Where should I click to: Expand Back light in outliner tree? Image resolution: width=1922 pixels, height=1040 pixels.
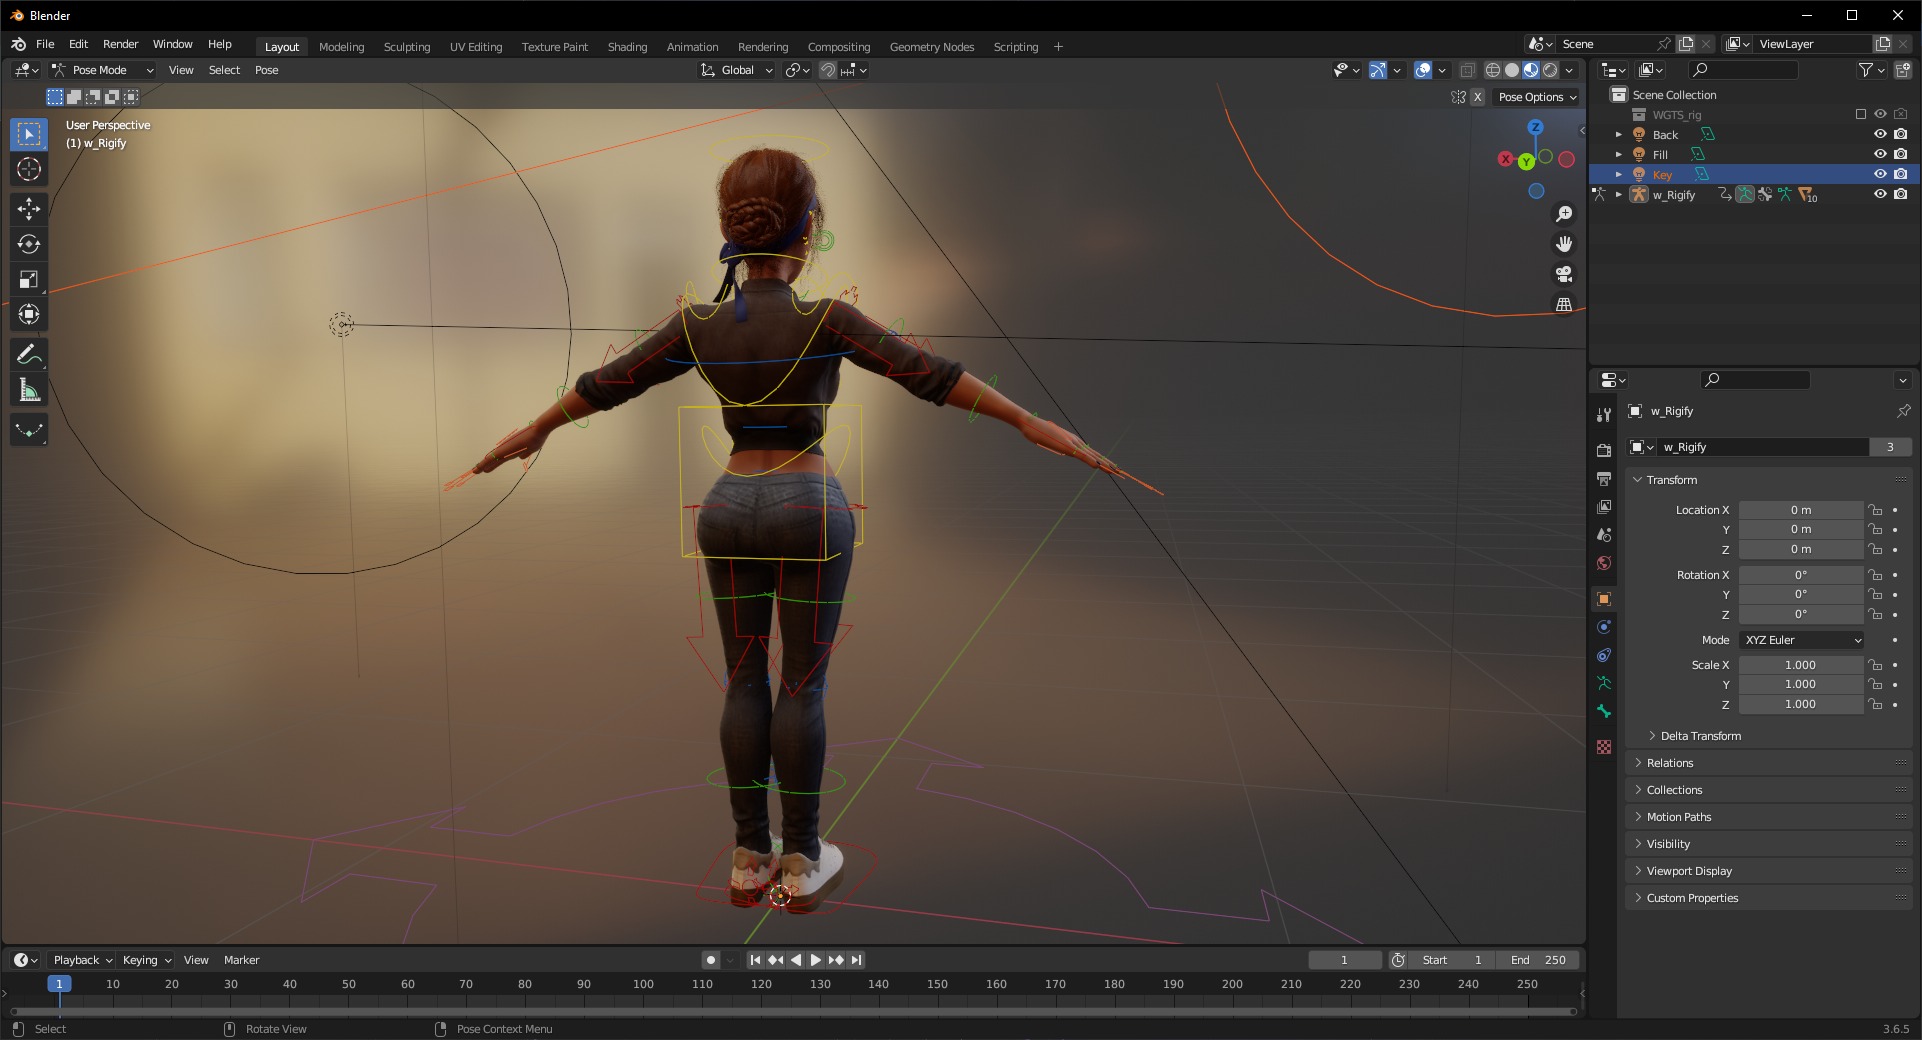[x=1619, y=134]
